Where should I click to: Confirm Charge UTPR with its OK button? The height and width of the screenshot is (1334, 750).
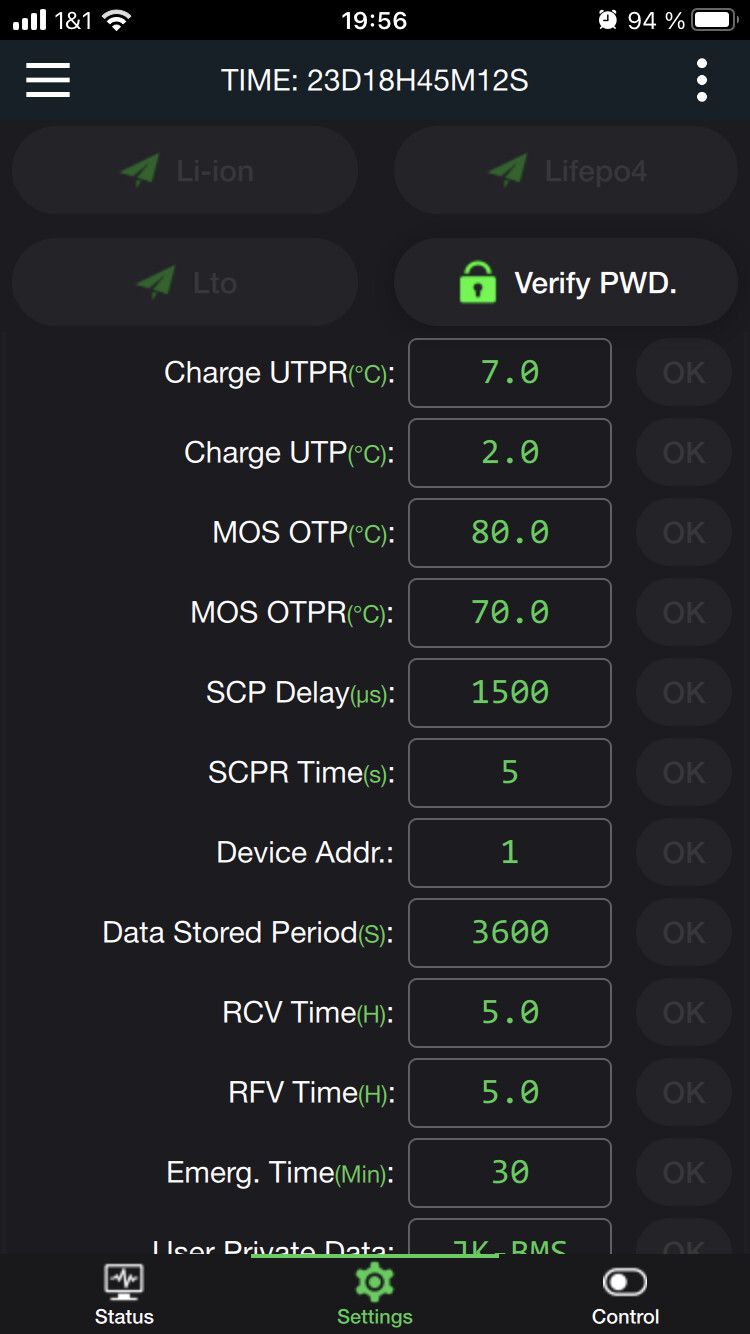coord(684,373)
